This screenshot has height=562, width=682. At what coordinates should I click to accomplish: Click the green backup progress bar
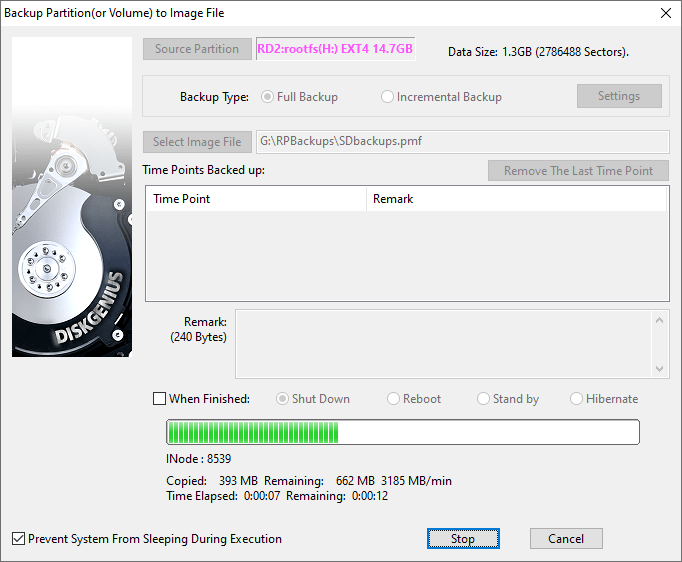(402, 432)
